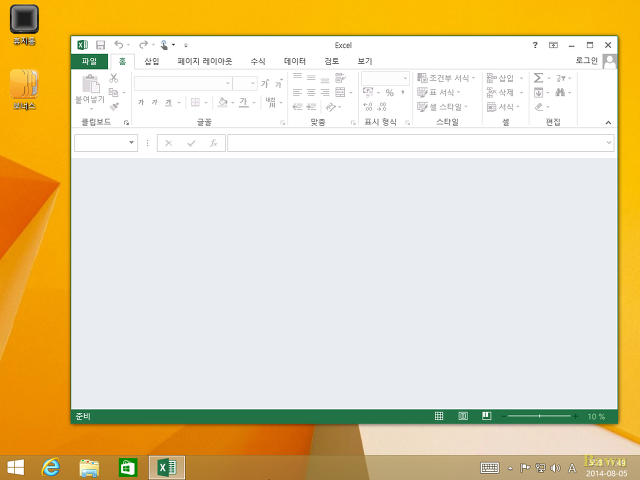This screenshot has height=480, width=640.
Task: Click the Clear eraser icon
Action: 539,107
